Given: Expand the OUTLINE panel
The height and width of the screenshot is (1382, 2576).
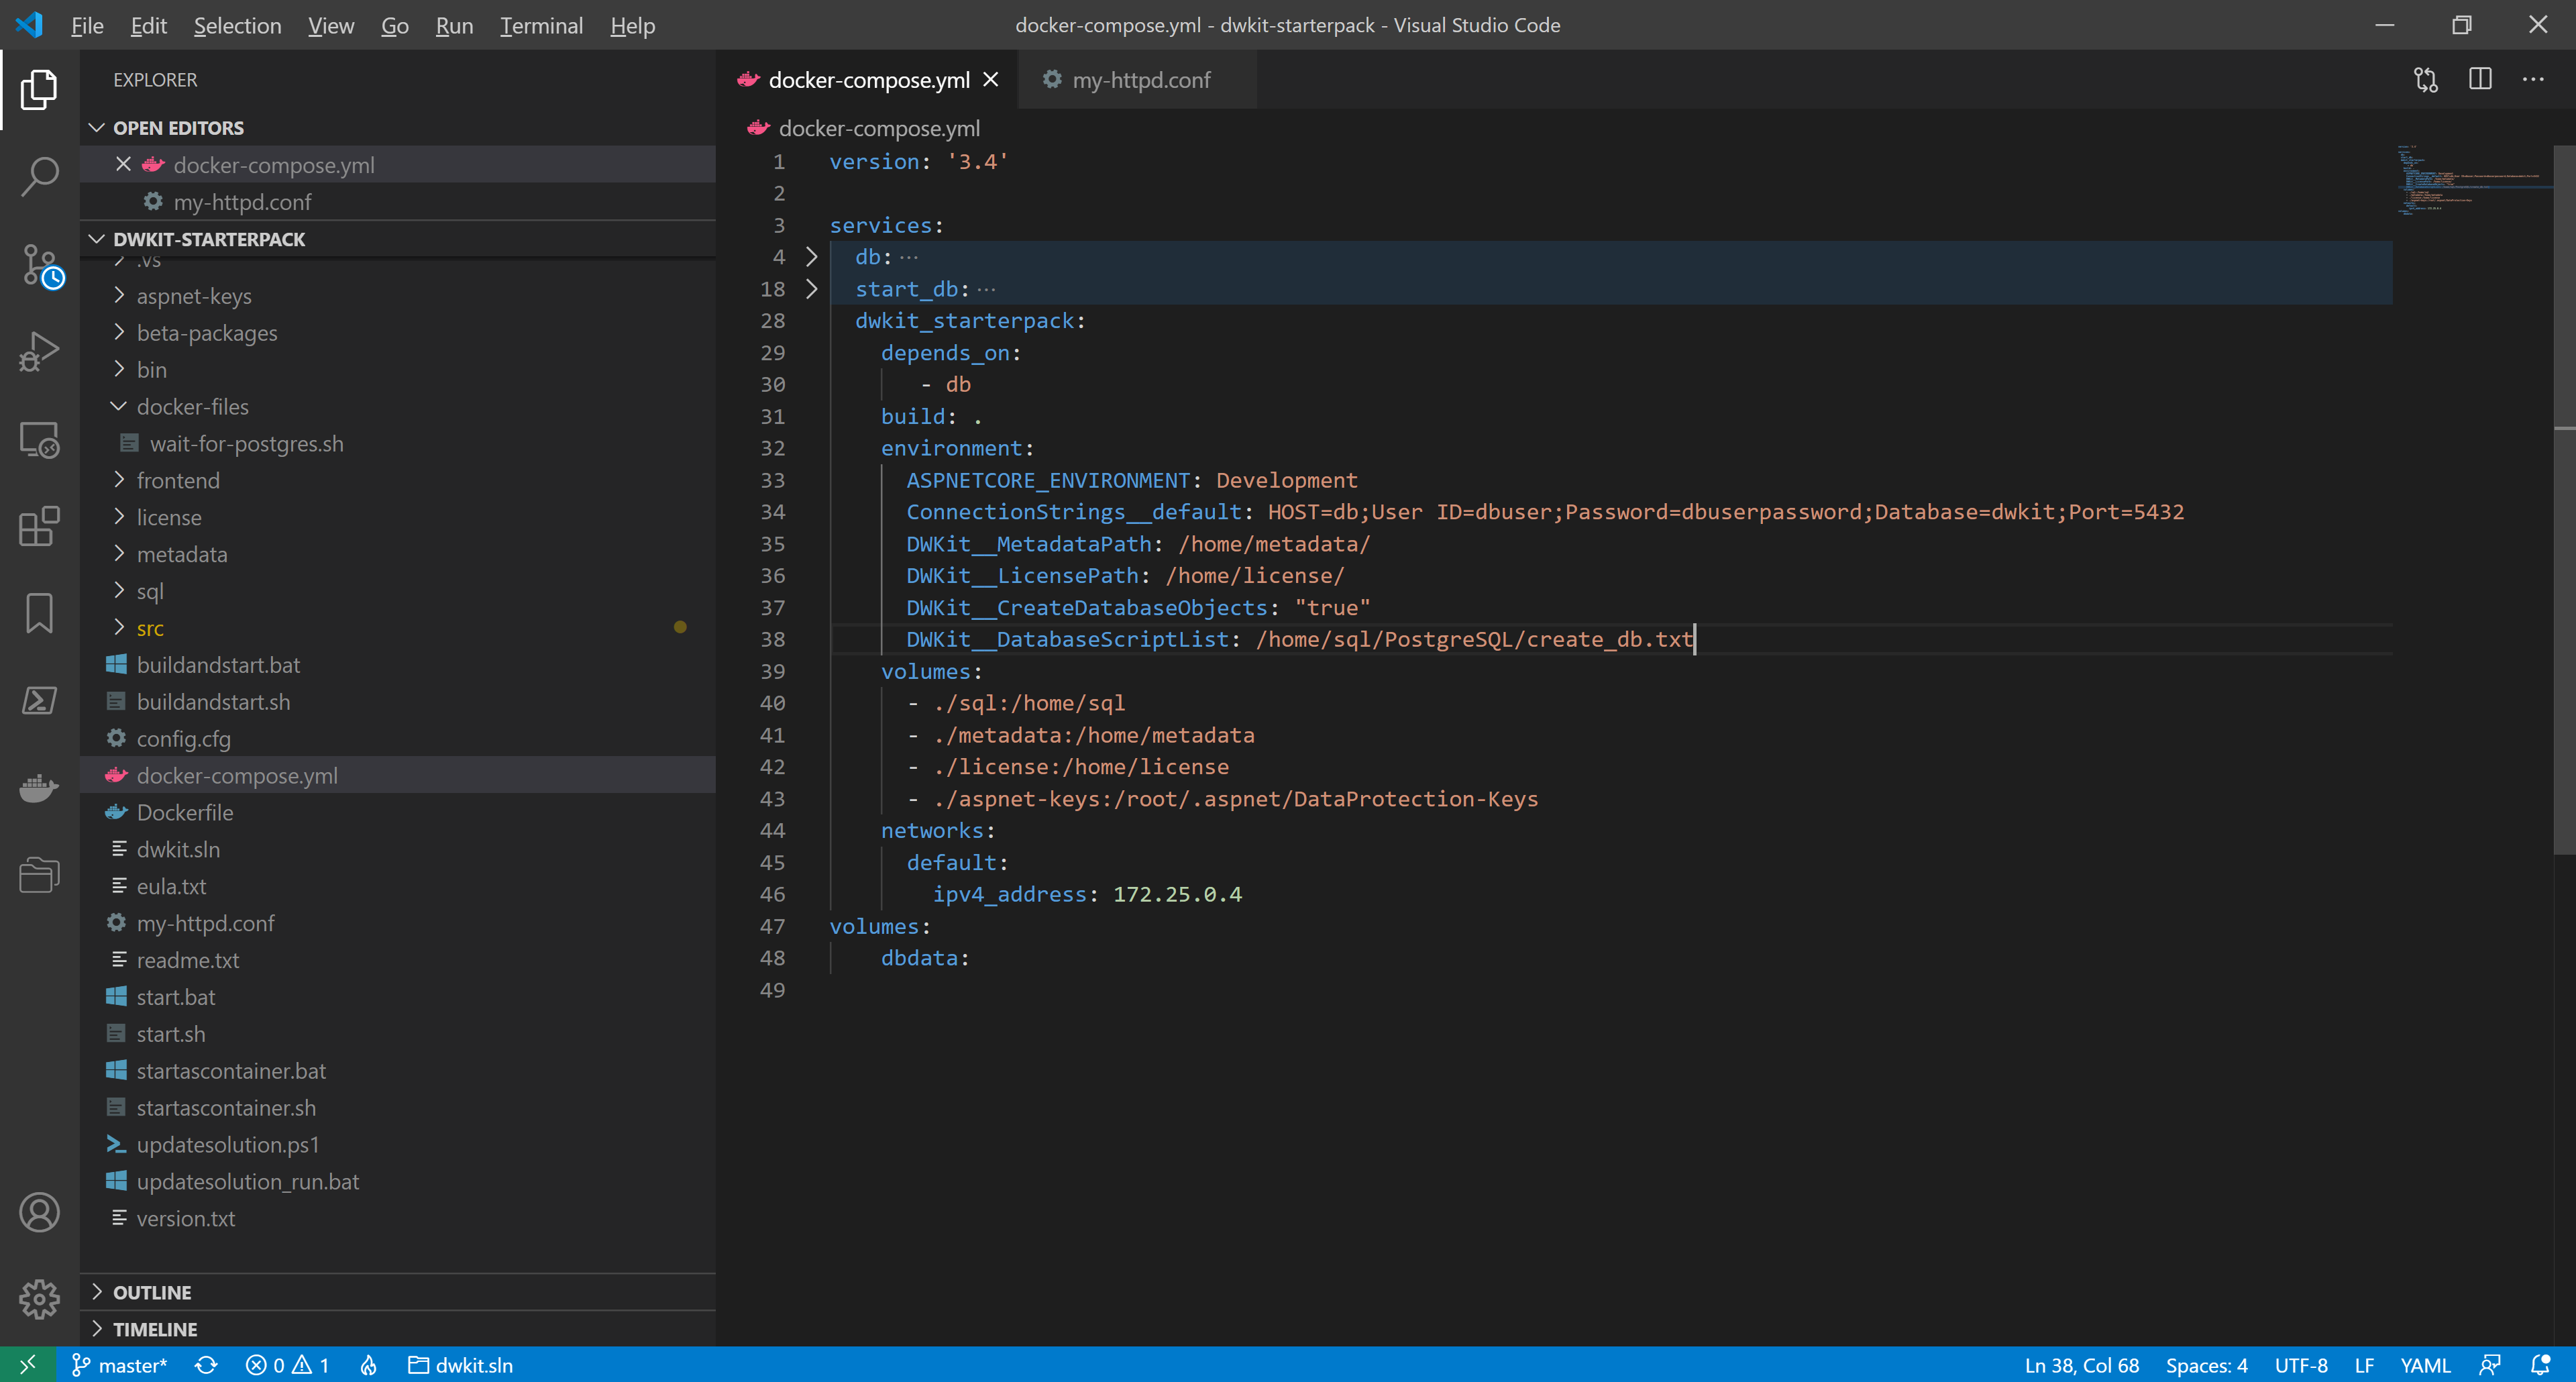Looking at the screenshot, I should (398, 1292).
